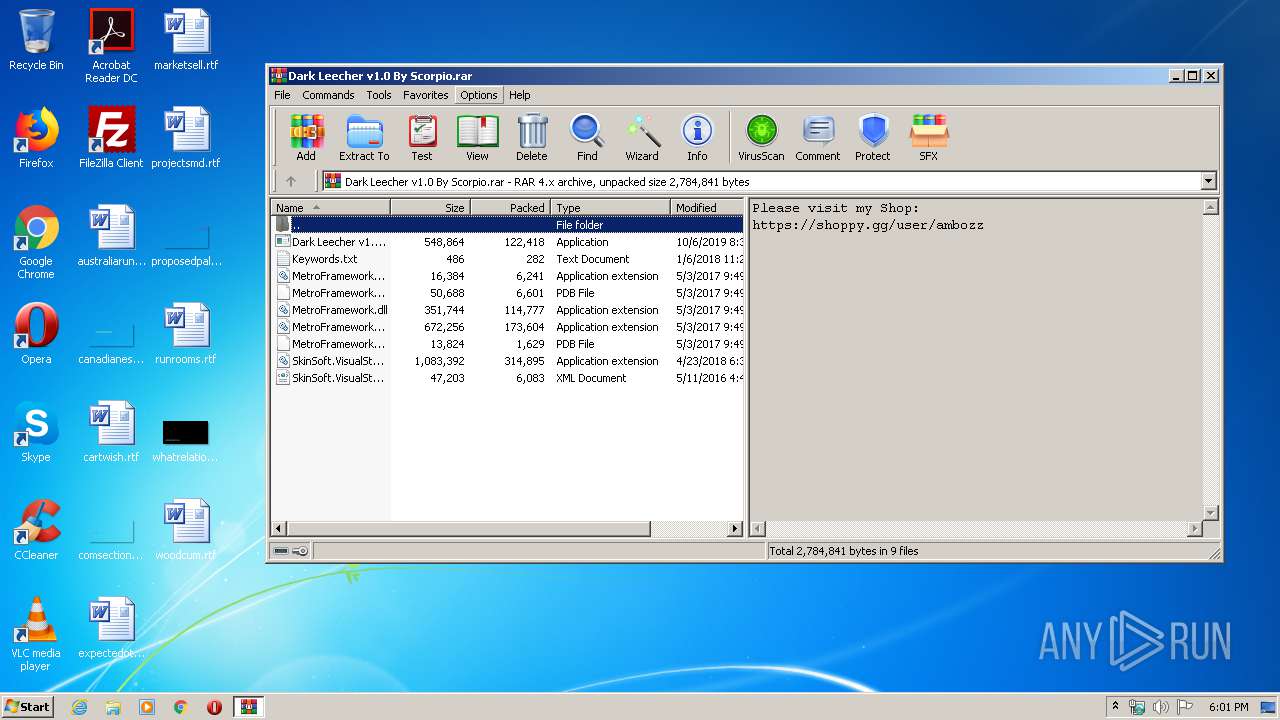
Task: Open the File menu
Action: tap(282, 95)
